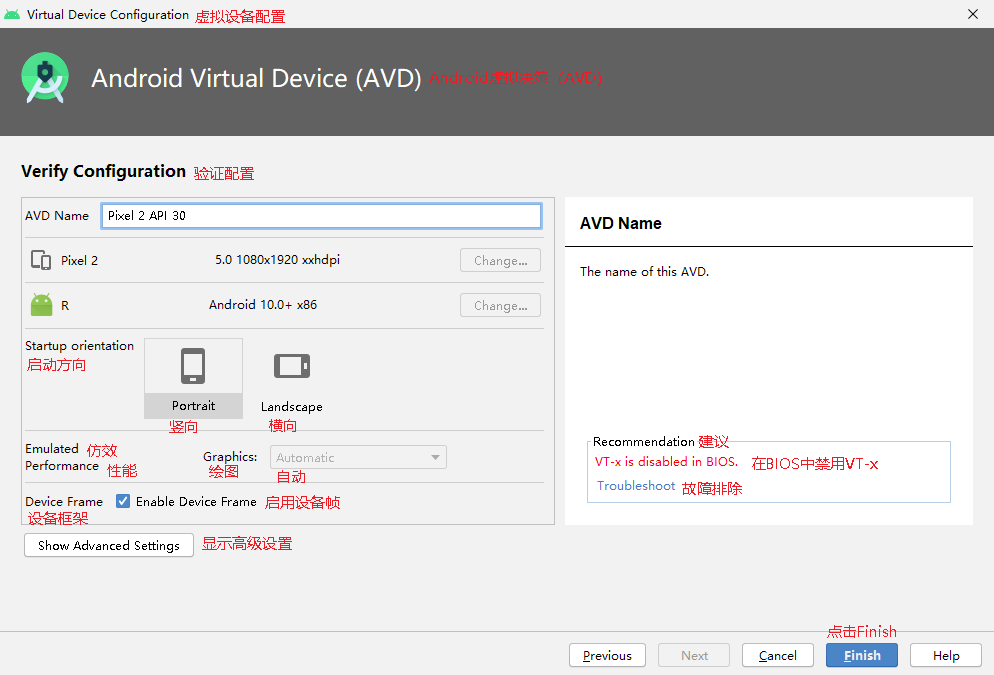994x675 pixels.
Task: Click Change button for the Pixel 2 device
Action: coord(500,260)
